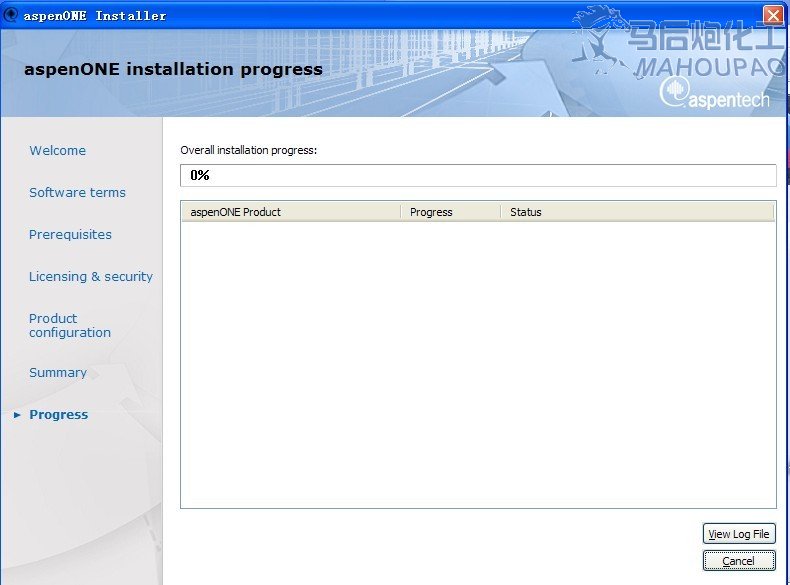Click the Status column header
790x585 pixels.
(637, 212)
